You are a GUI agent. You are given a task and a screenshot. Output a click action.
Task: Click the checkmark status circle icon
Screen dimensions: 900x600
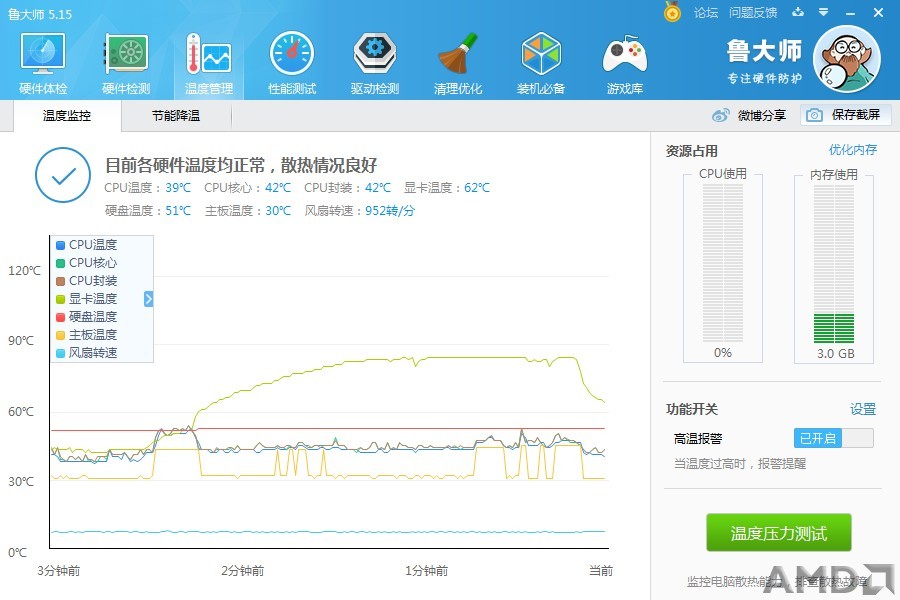(x=63, y=175)
